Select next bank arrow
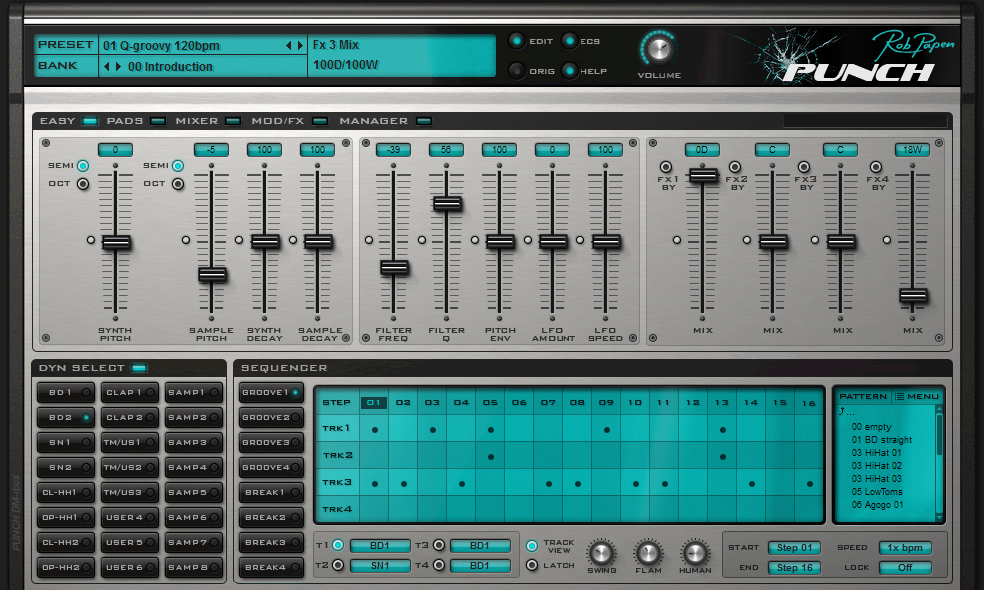The width and height of the screenshot is (984, 590). [118, 66]
